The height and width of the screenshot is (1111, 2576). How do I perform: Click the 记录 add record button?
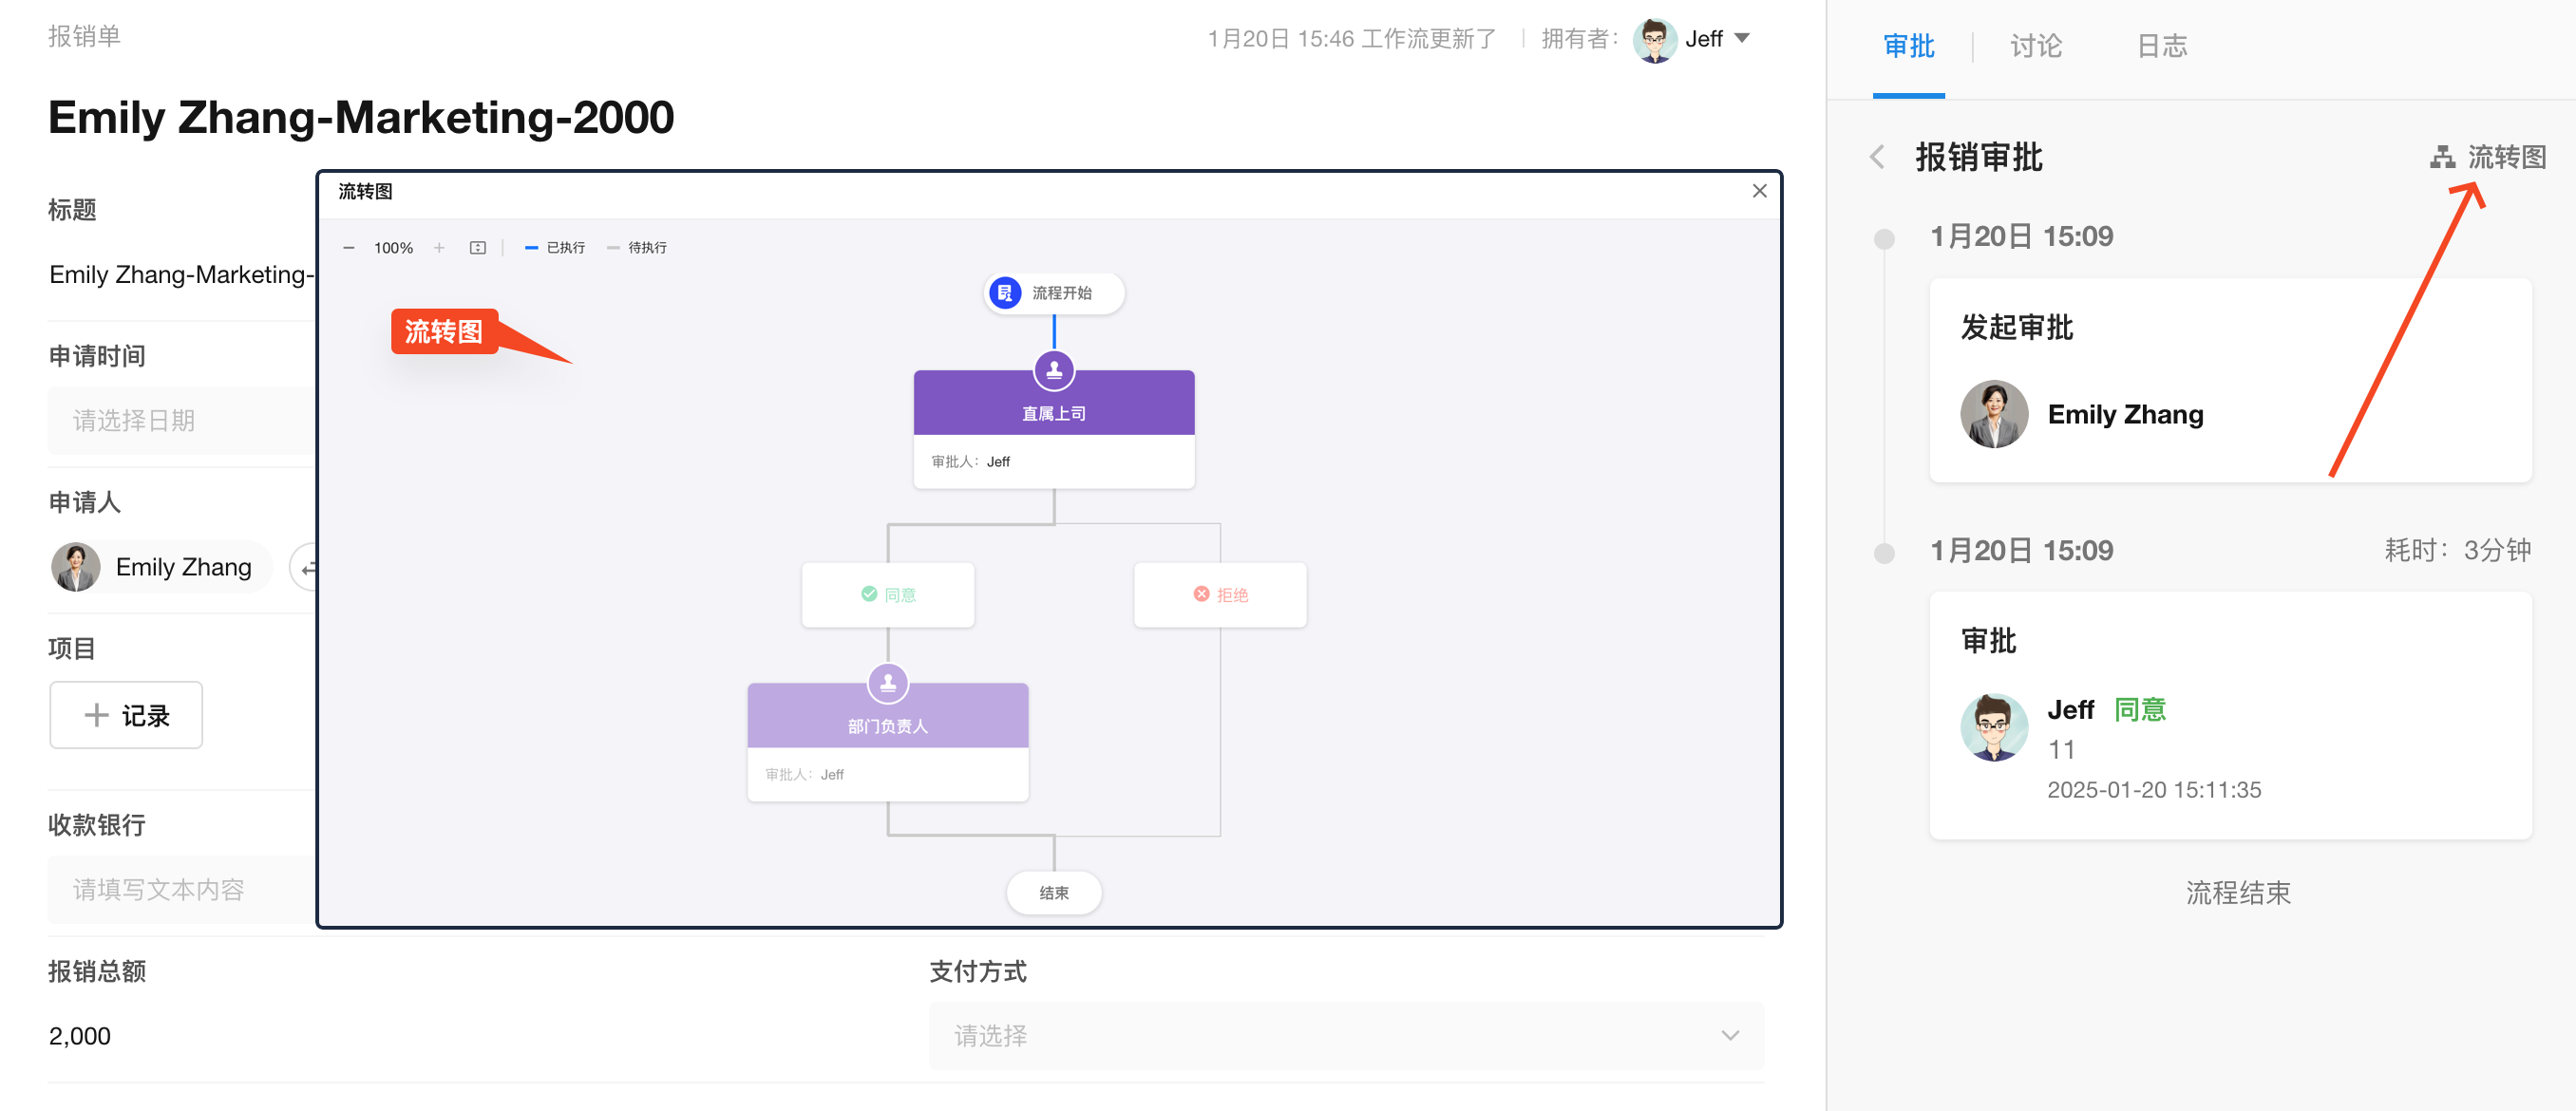126,715
